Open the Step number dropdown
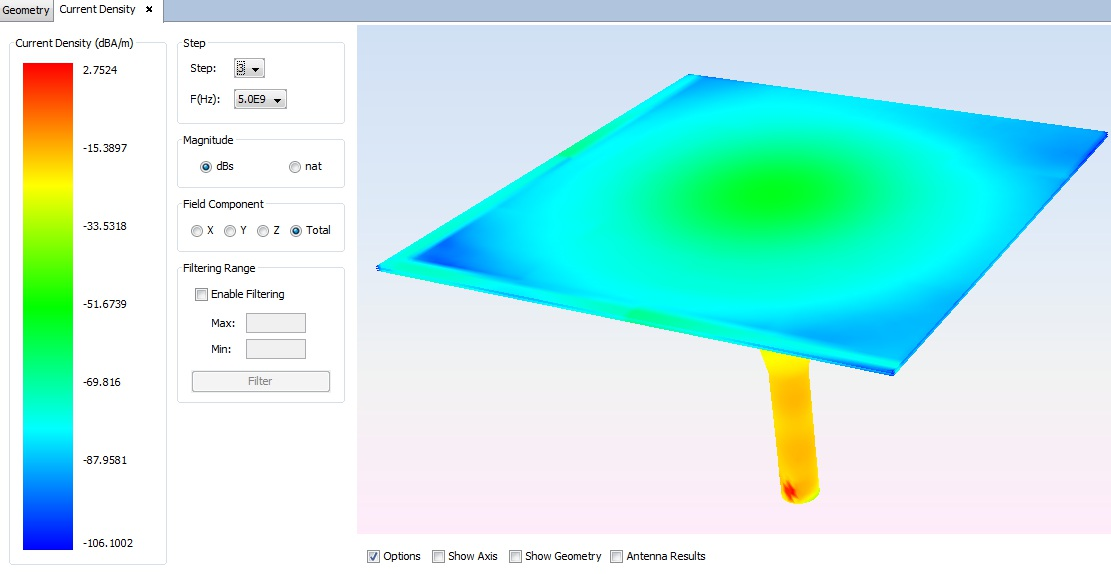The width and height of the screenshot is (1111, 574). point(249,68)
